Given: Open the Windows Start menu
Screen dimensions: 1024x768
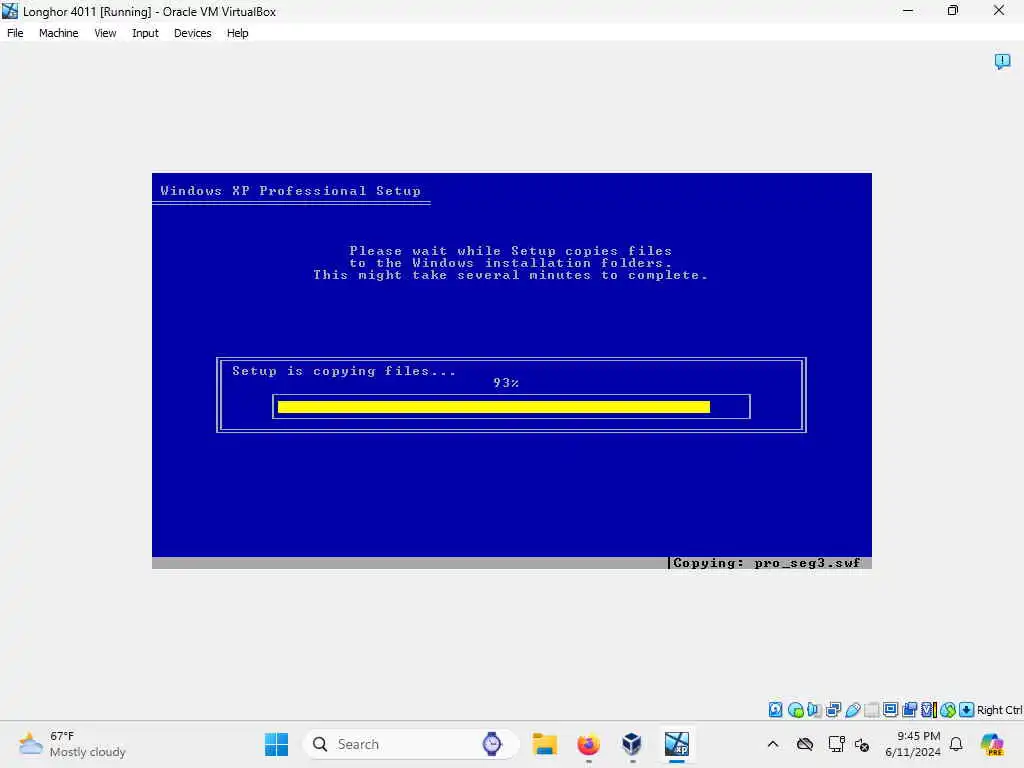Looking at the screenshot, I should click(276, 744).
